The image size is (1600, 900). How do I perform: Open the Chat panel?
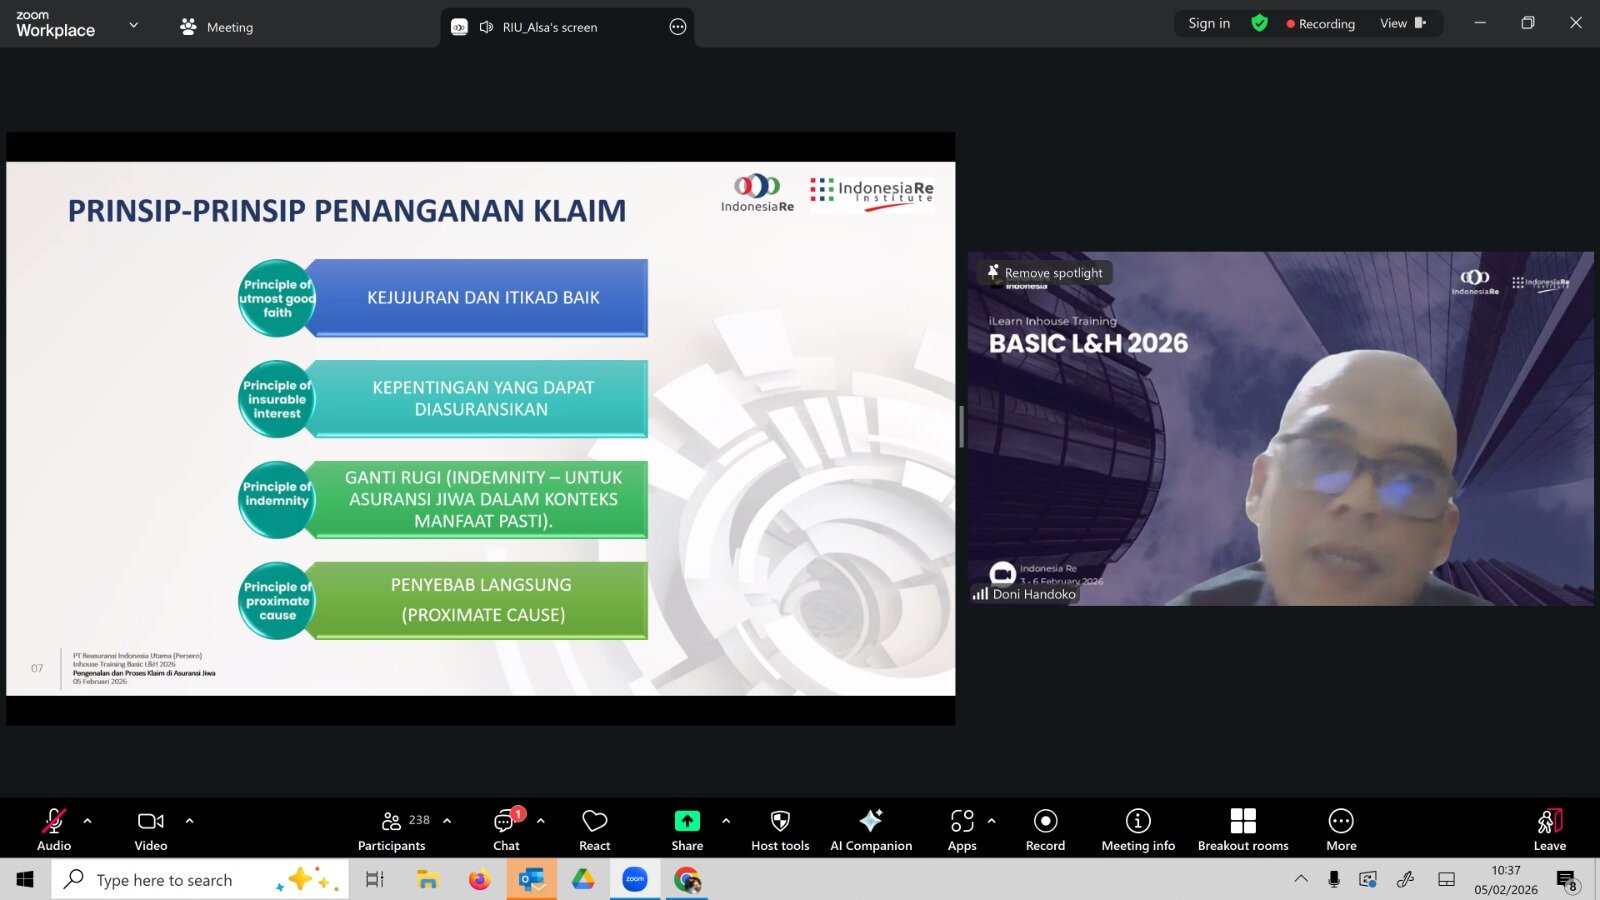pyautogui.click(x=506, y=830)
